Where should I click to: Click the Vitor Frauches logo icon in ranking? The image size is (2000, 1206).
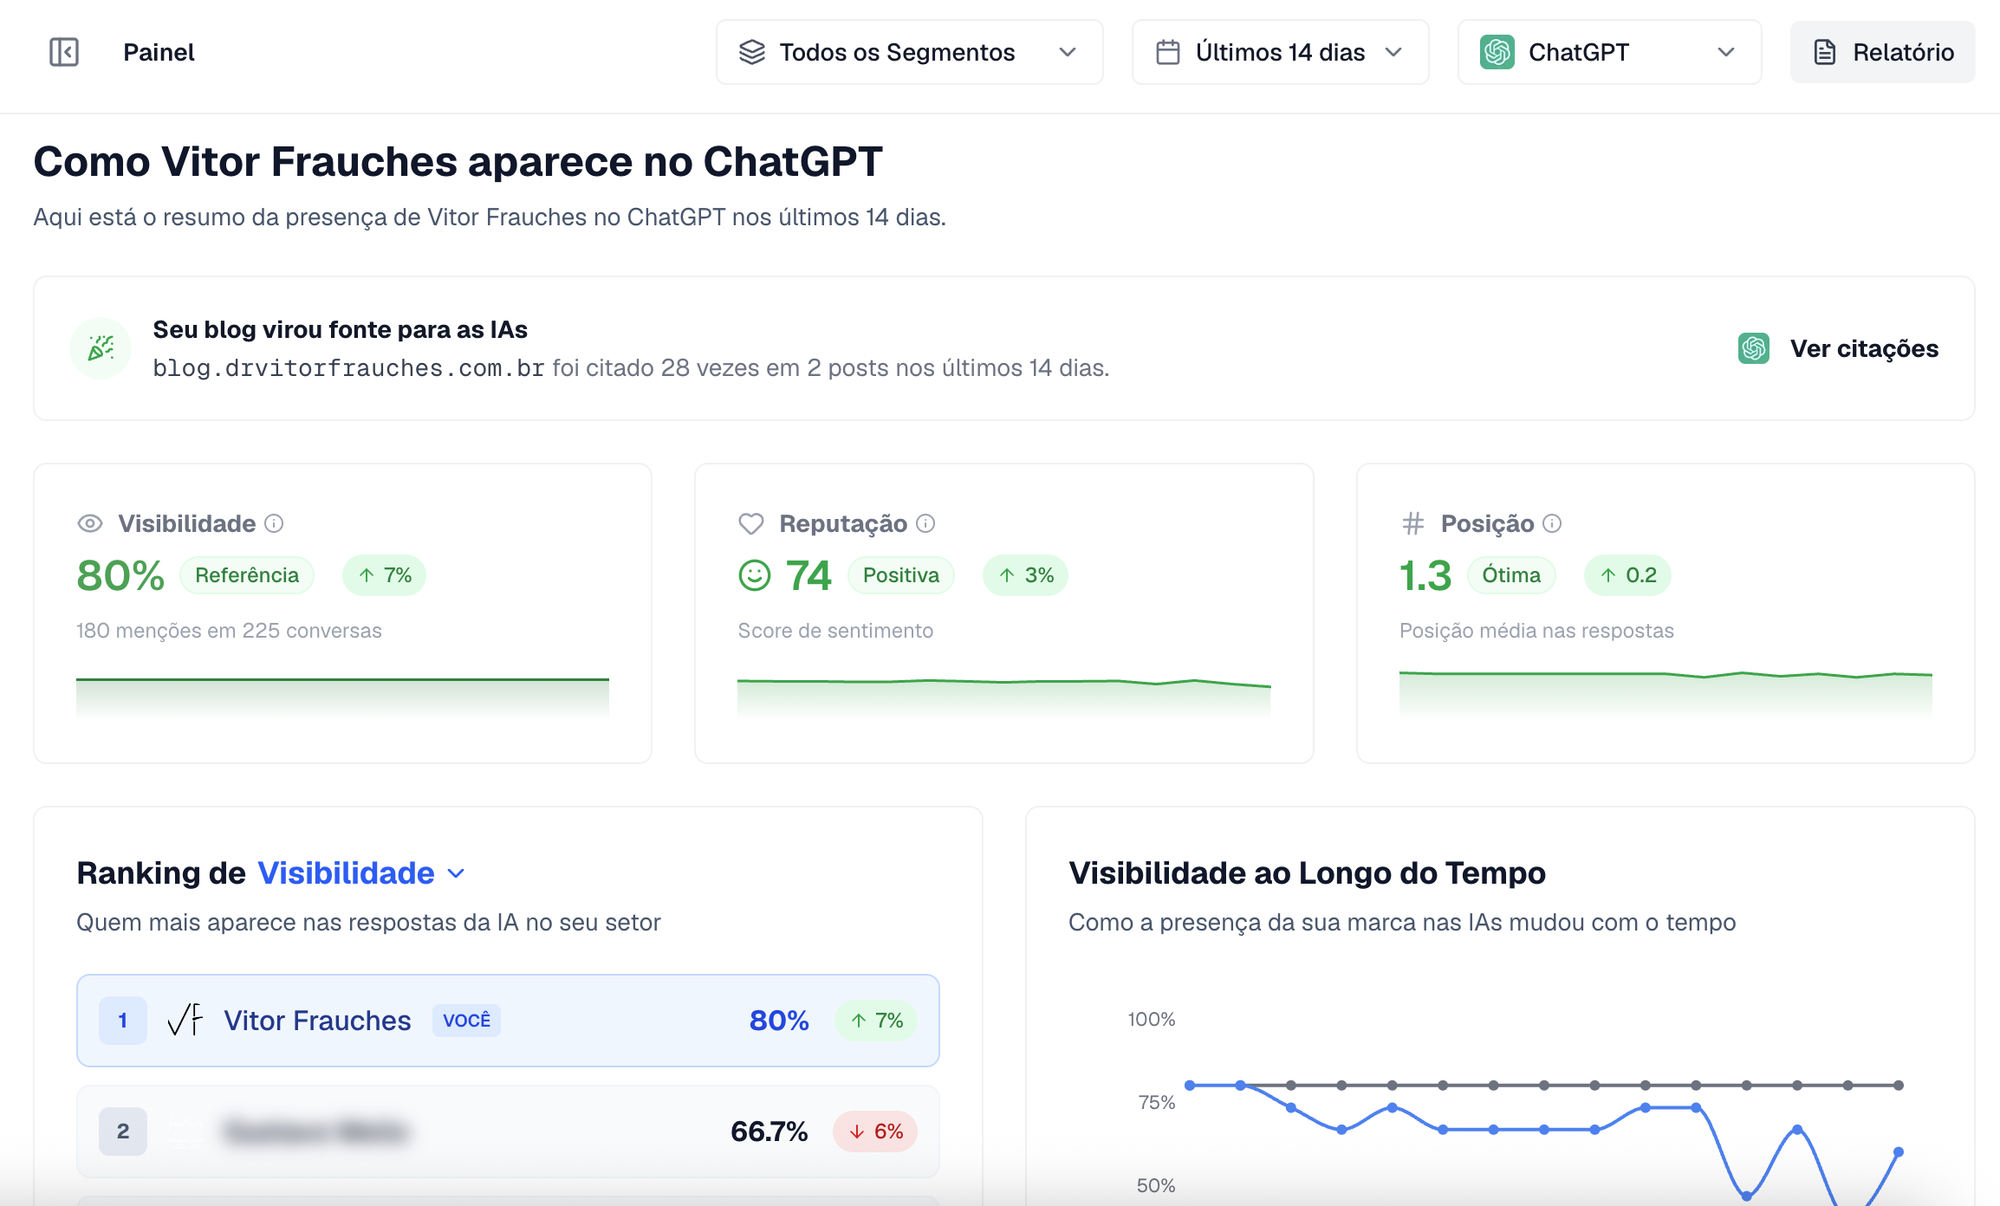(x=185, y=1020)
